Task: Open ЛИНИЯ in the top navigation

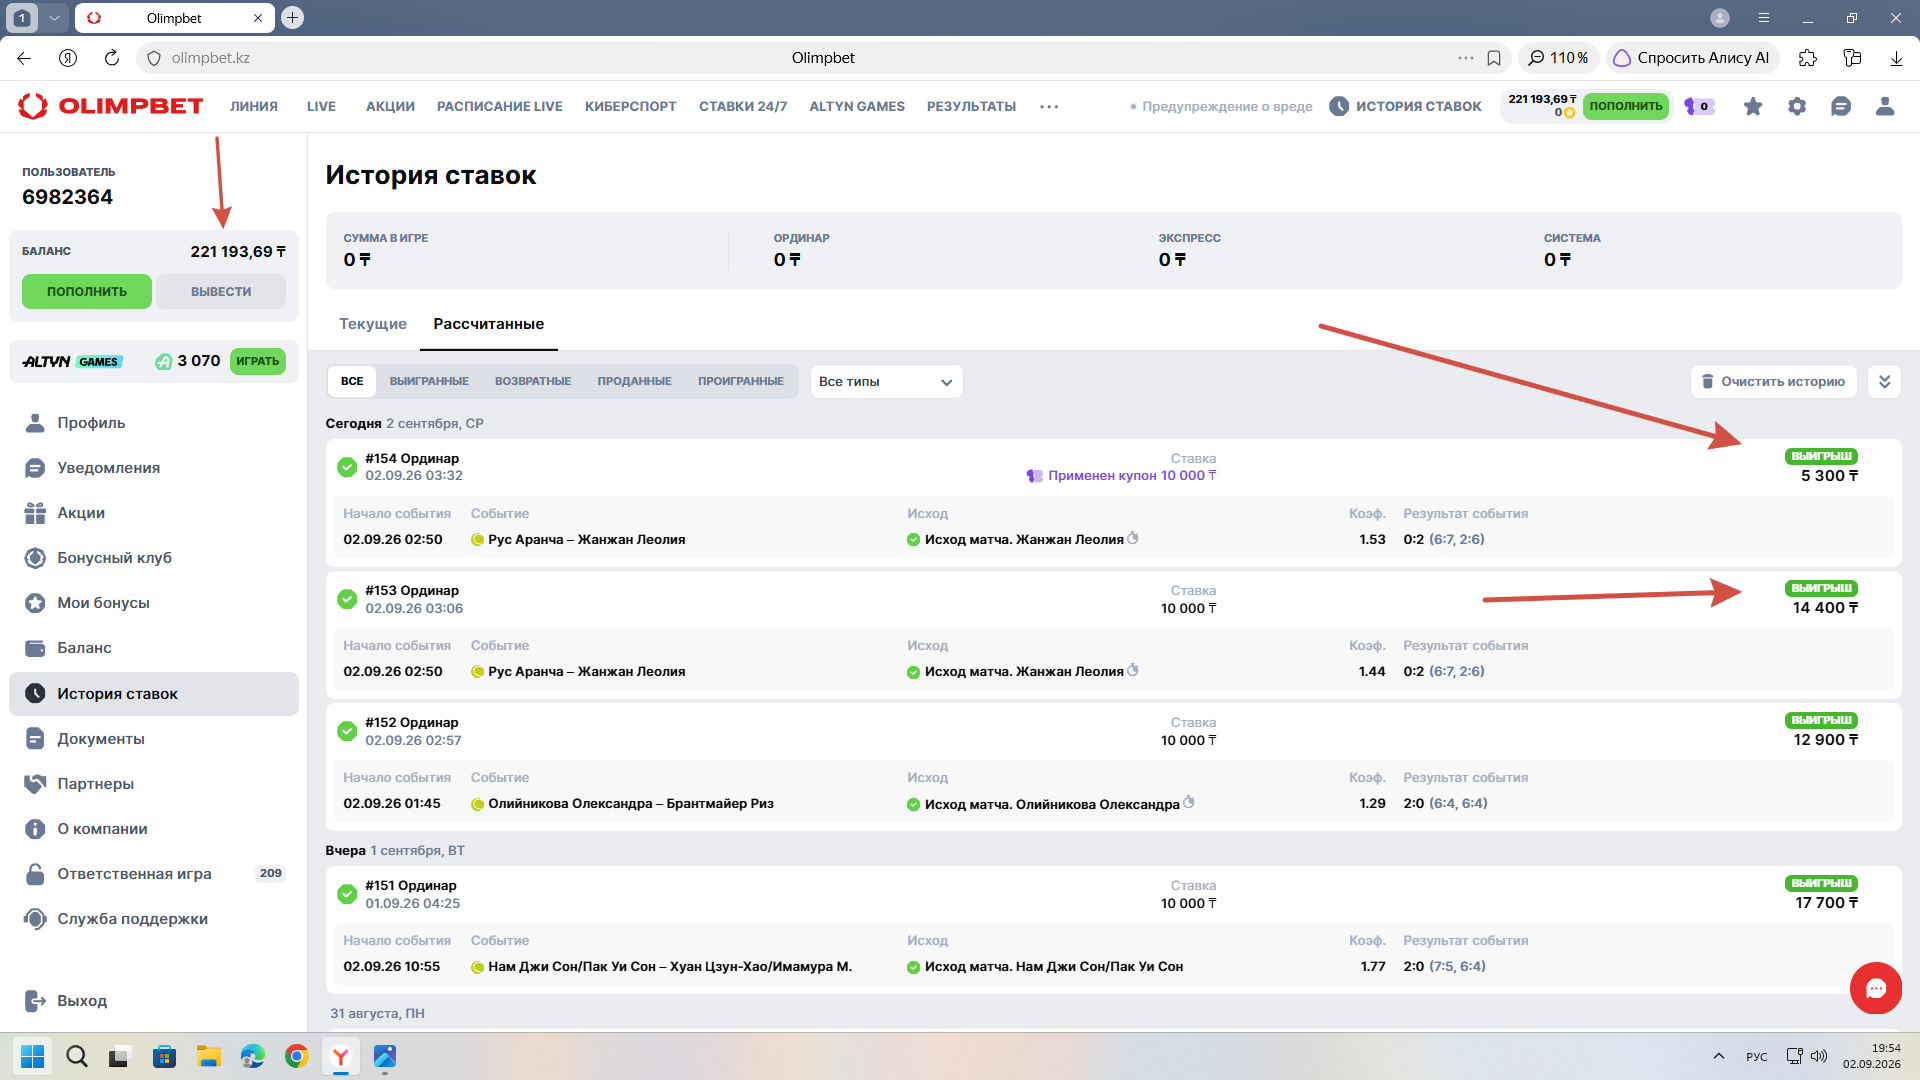Action: coord(254,107)
